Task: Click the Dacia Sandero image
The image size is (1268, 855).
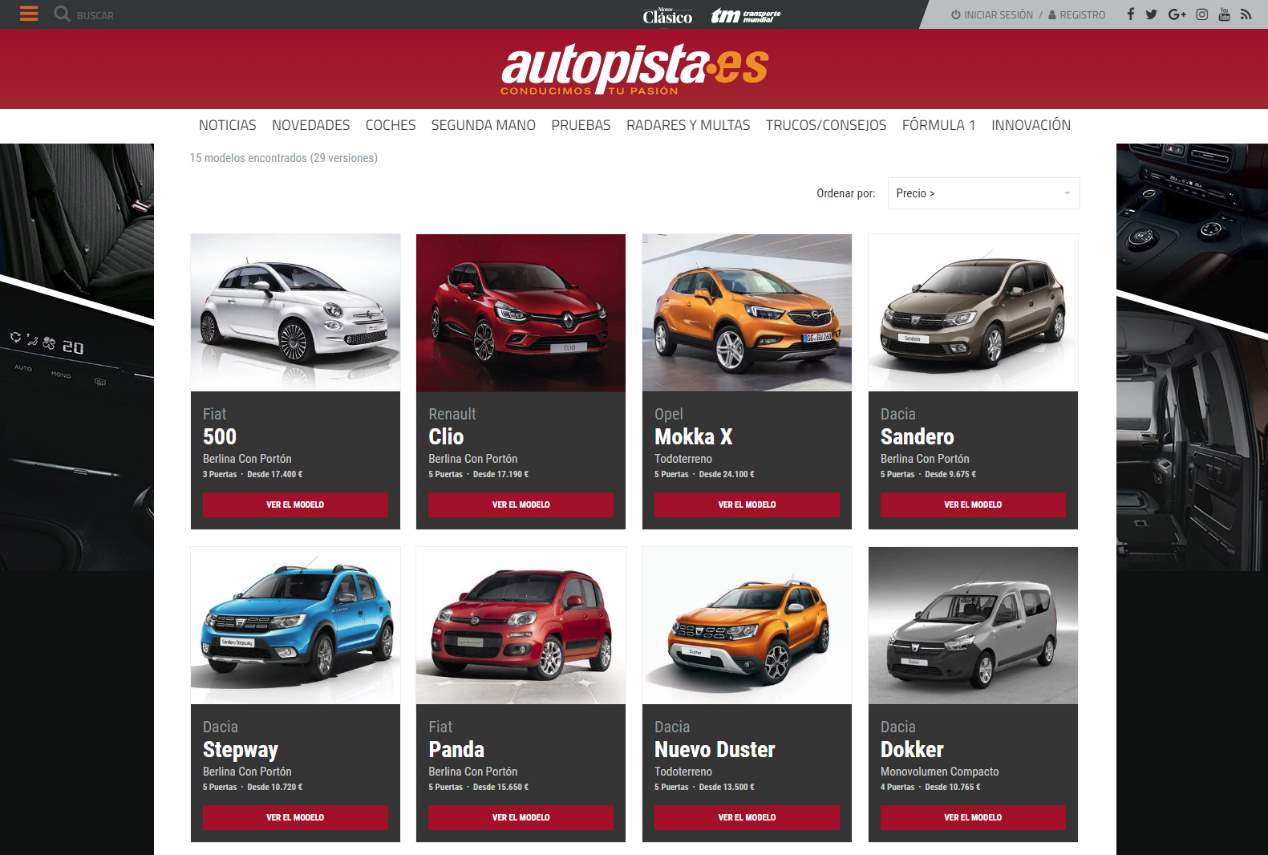Action: tap(973, 312)
